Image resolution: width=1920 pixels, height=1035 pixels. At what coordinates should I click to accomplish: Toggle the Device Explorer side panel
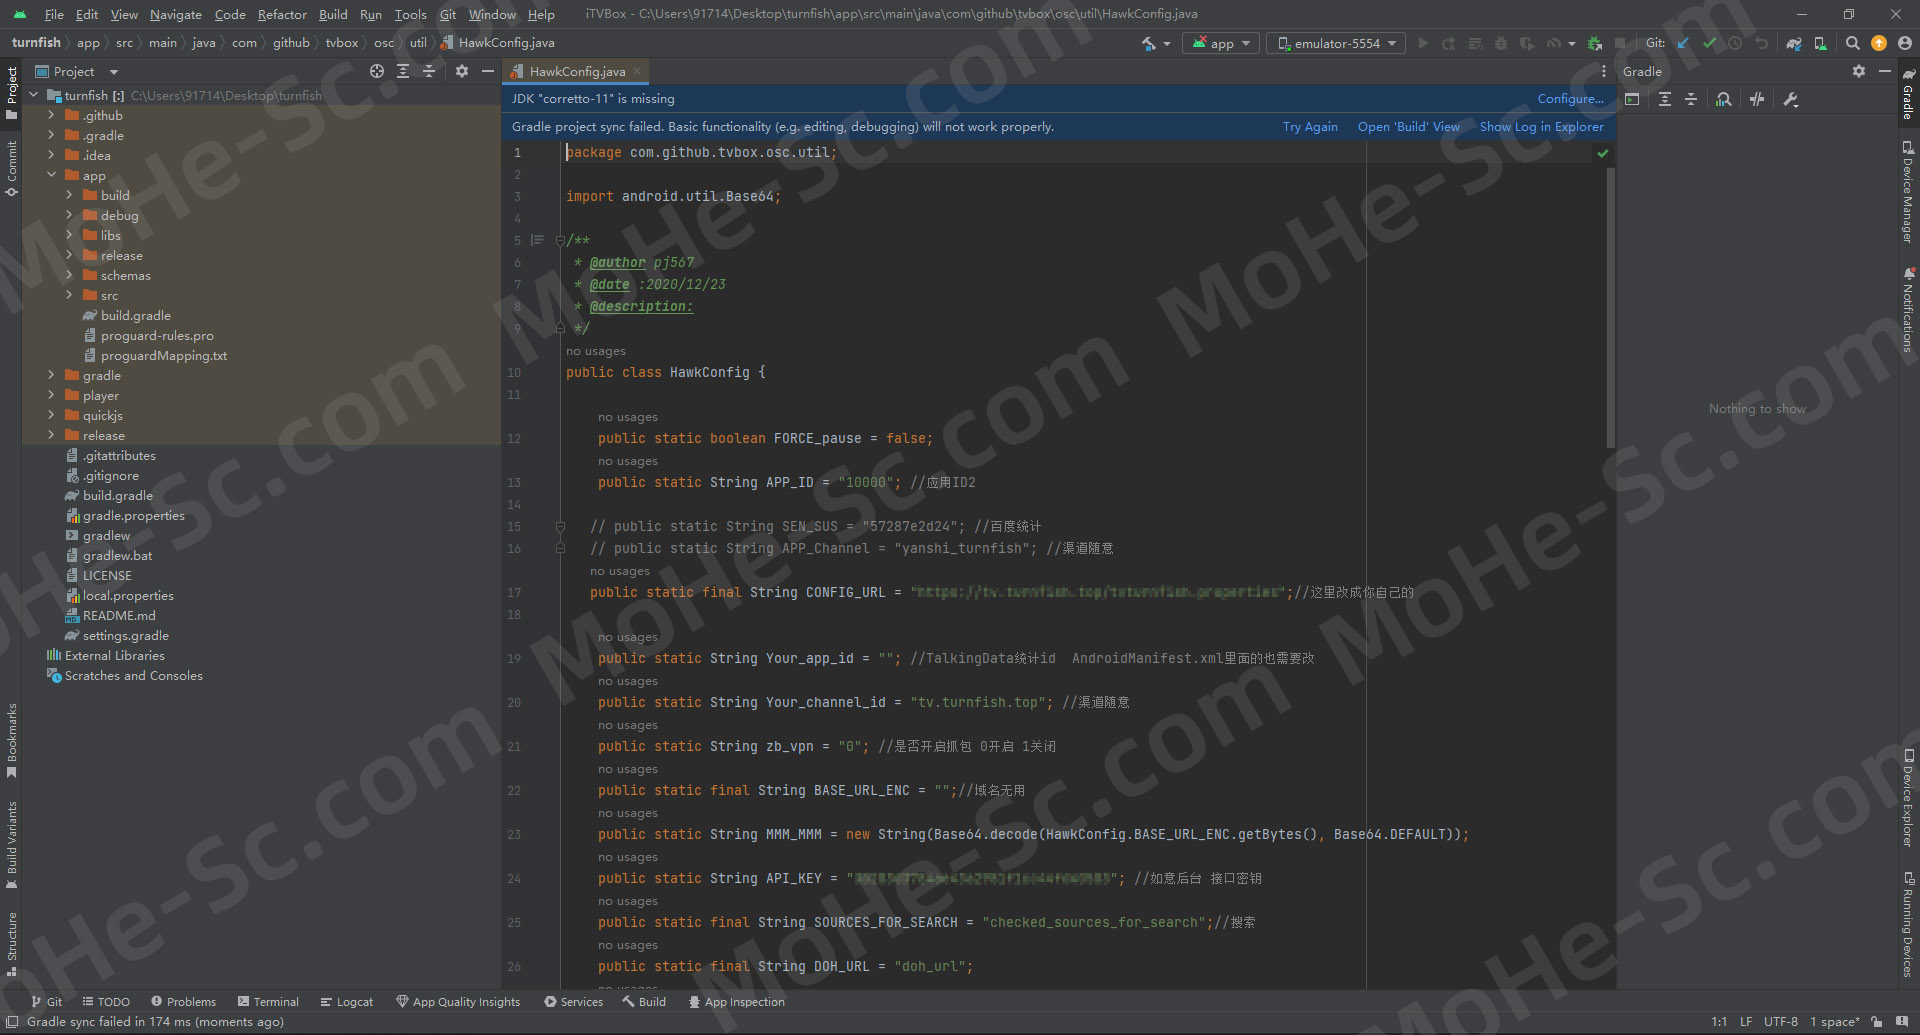(x=1908, y=798)
